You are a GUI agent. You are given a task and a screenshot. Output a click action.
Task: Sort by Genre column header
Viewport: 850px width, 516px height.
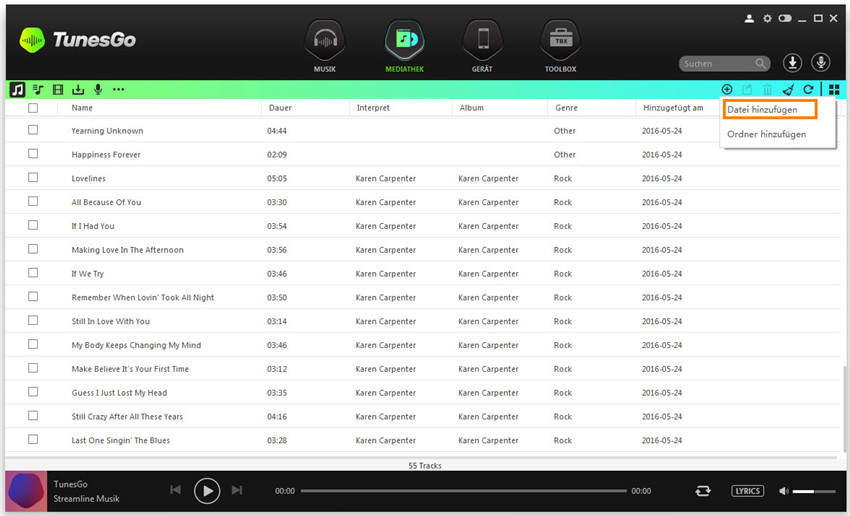point(566,108)
